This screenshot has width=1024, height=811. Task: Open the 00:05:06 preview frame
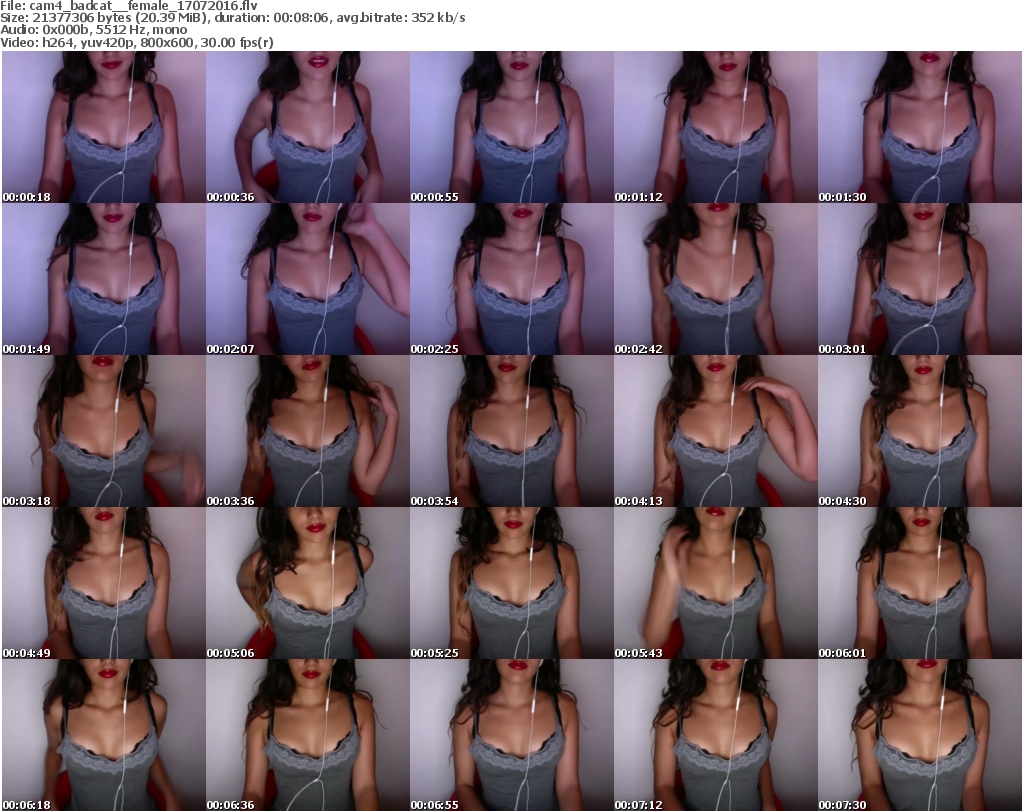click(308, 583)
